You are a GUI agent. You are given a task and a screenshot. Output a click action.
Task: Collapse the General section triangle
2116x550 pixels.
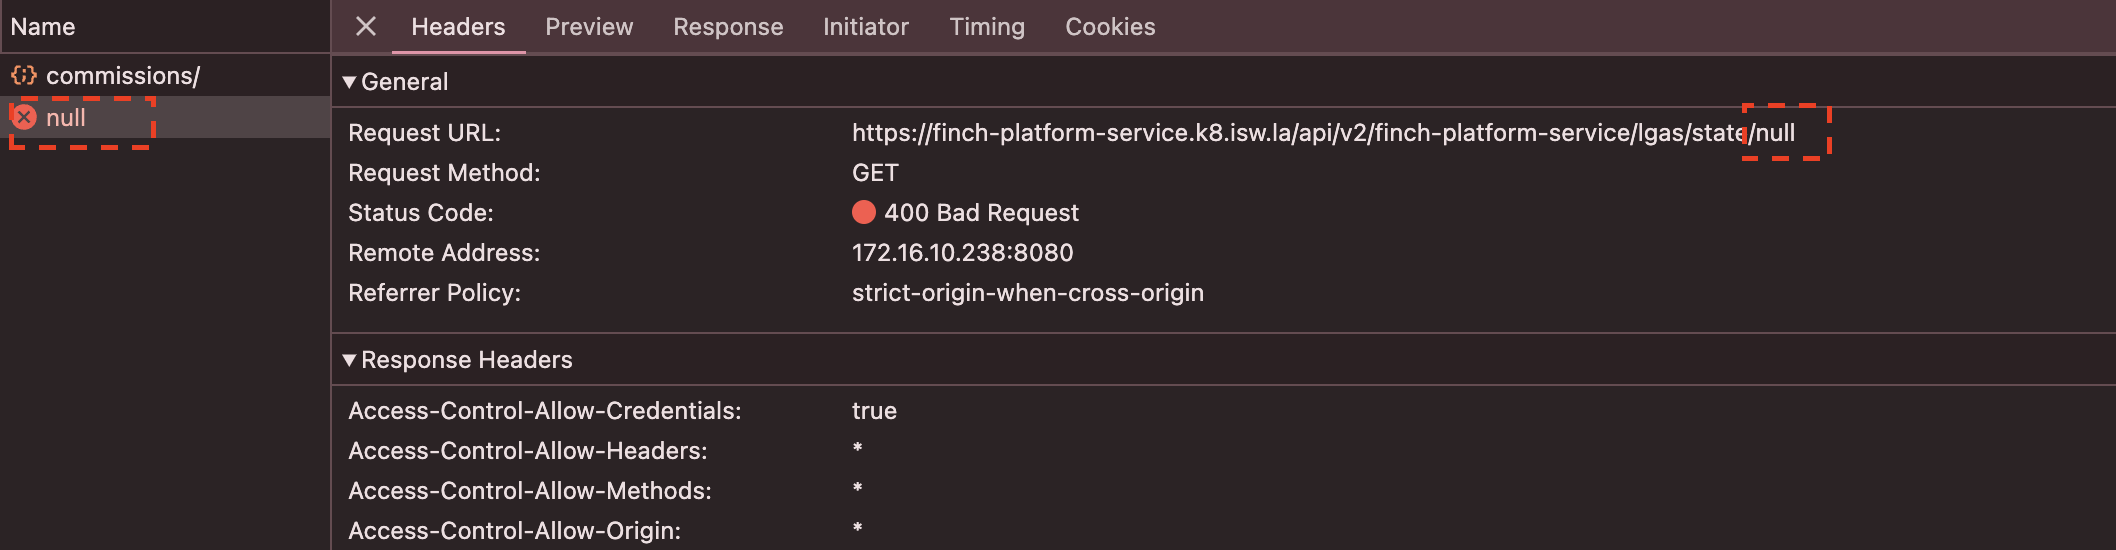tap(349, 82)
